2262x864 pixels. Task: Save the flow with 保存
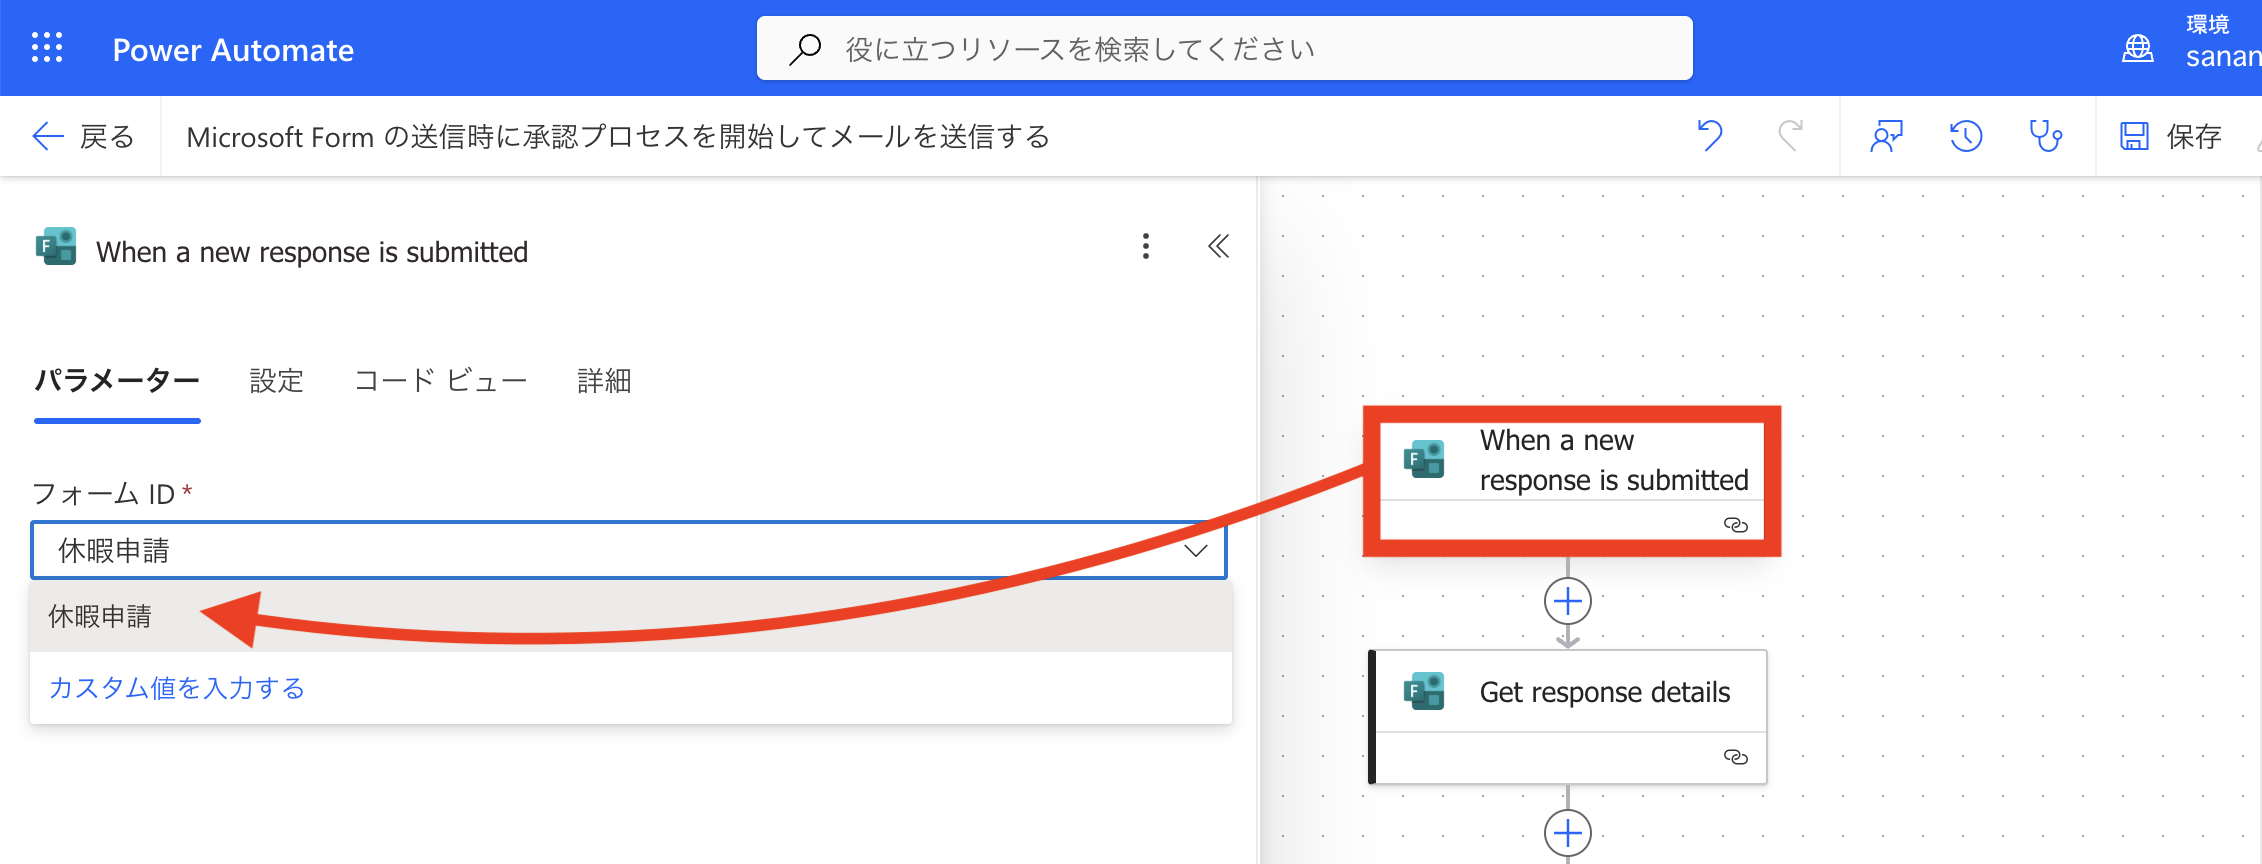tap(2170, 136)
